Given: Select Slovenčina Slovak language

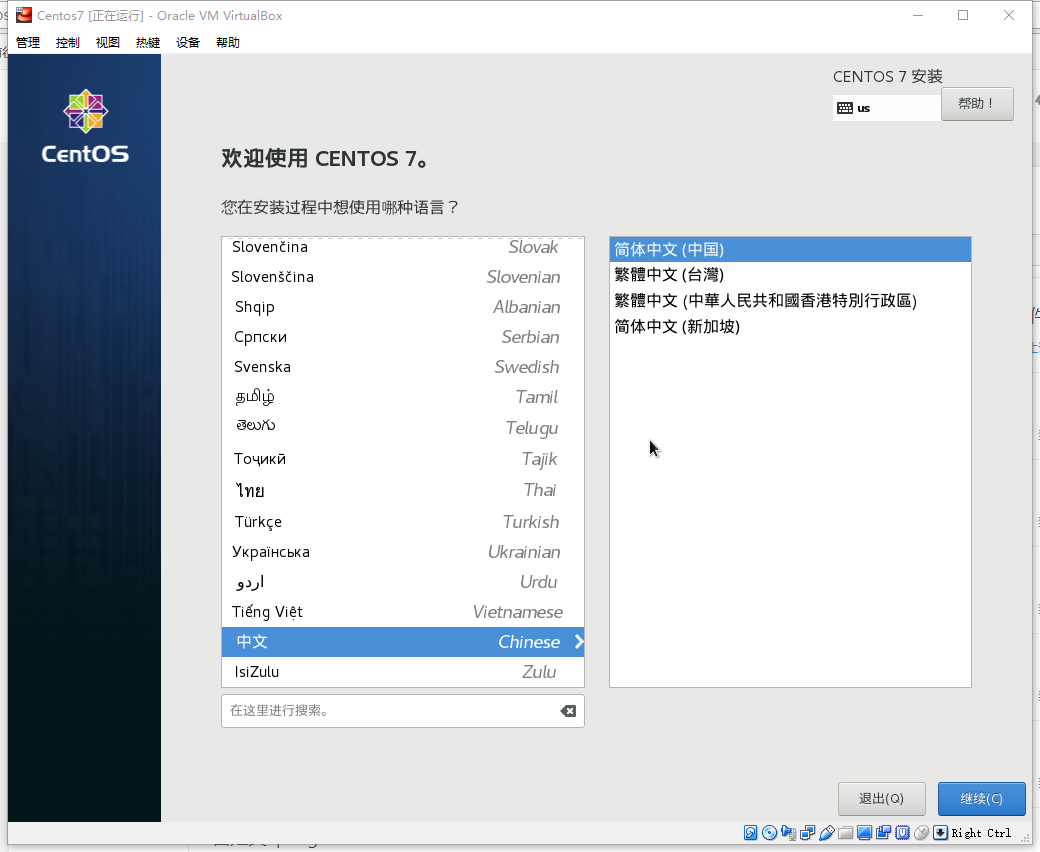Looking at the screenshot, I should pos(403,247).
